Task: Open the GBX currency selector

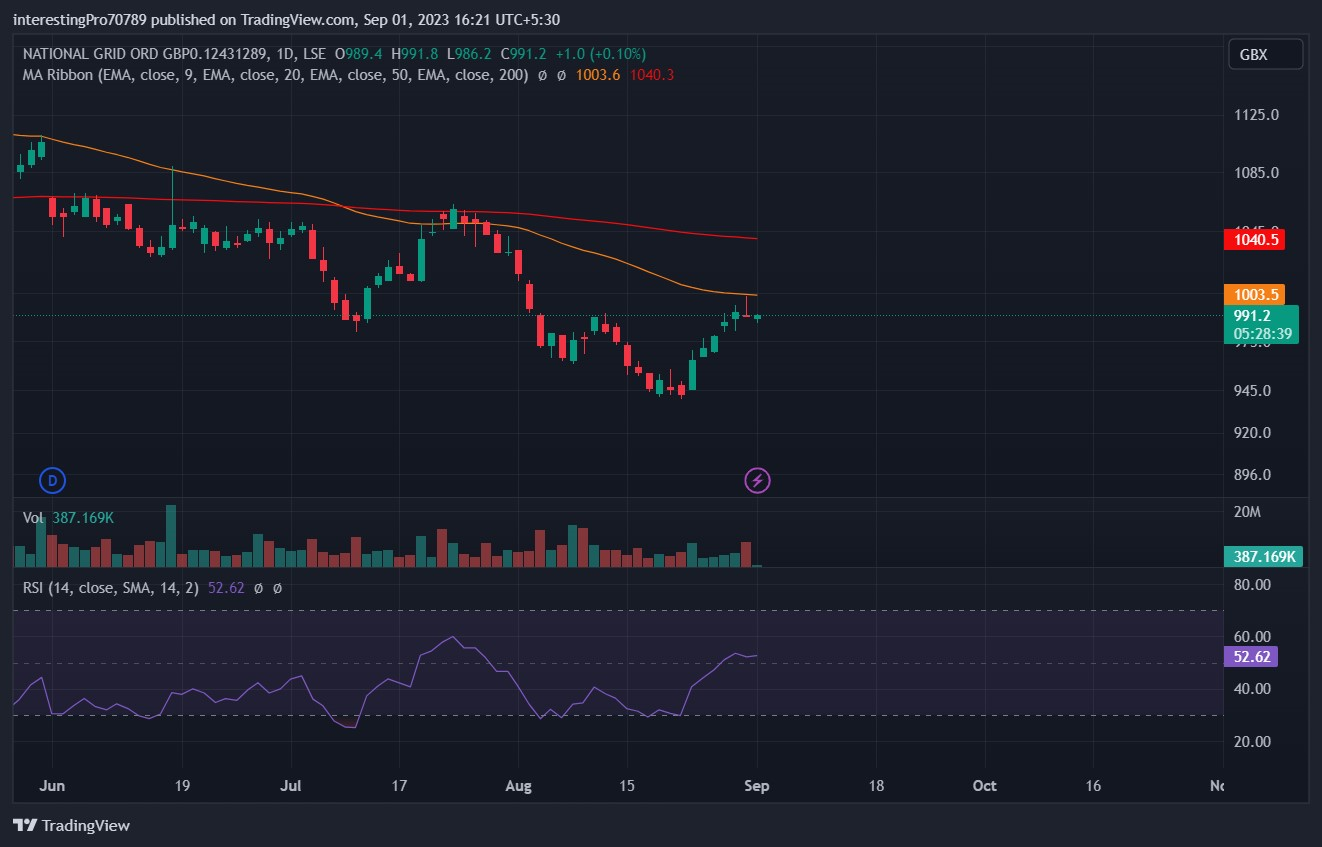Action: pos(1265,55)
